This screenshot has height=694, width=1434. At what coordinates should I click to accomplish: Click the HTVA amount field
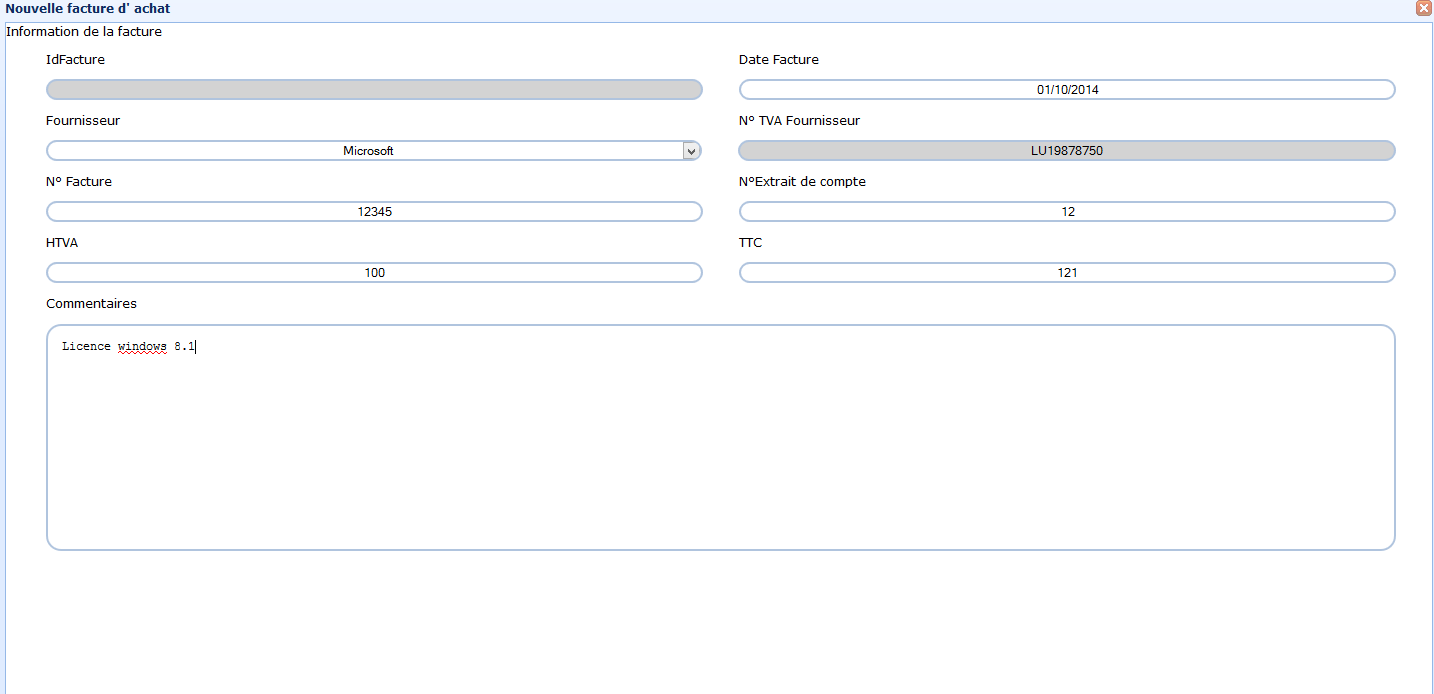pos(374,273)
